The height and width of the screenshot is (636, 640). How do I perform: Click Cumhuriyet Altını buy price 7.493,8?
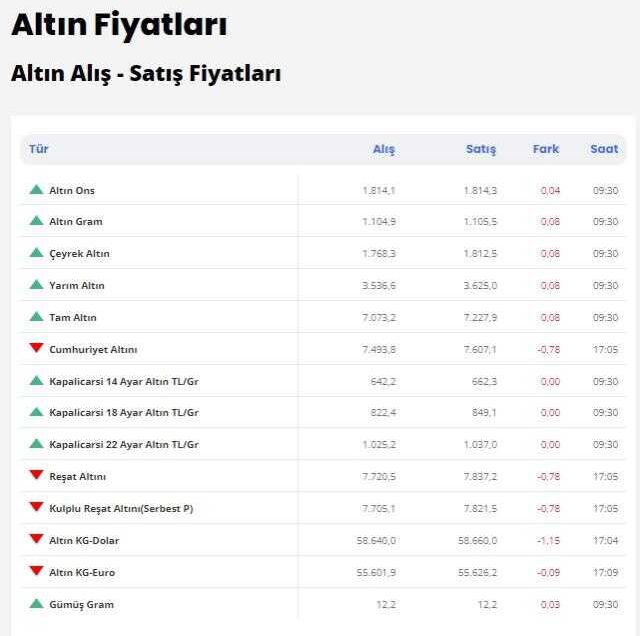click(x=379, y=349)
